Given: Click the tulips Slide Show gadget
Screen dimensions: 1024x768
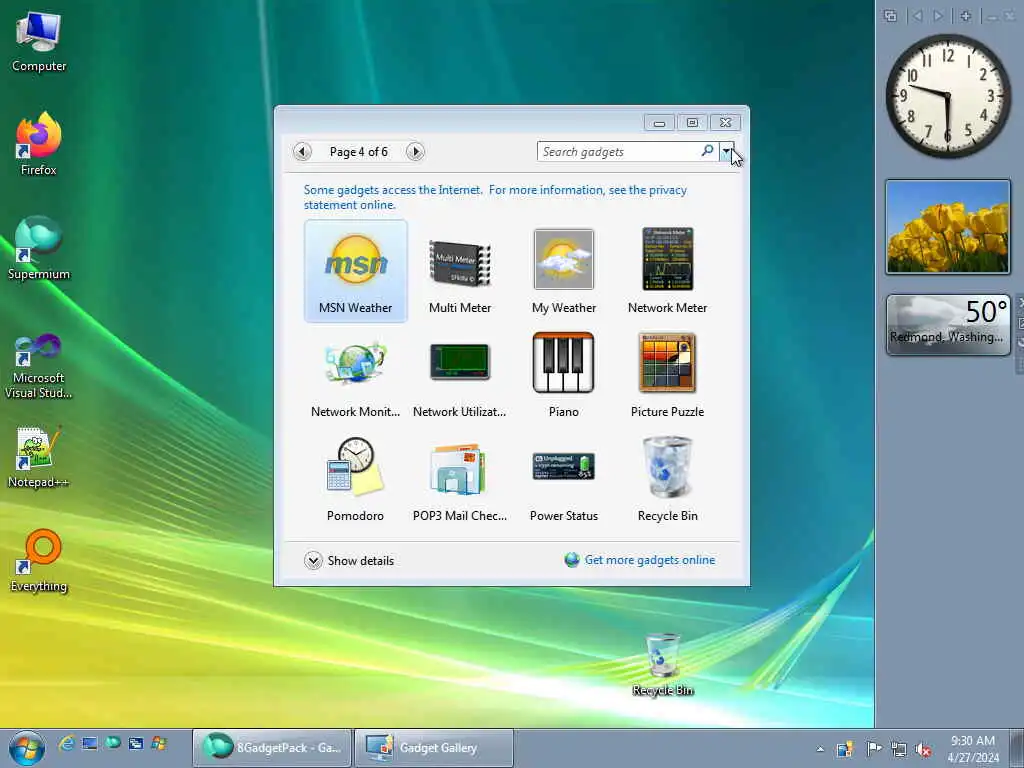Looking at the screenshot, I should coord(948,227).
